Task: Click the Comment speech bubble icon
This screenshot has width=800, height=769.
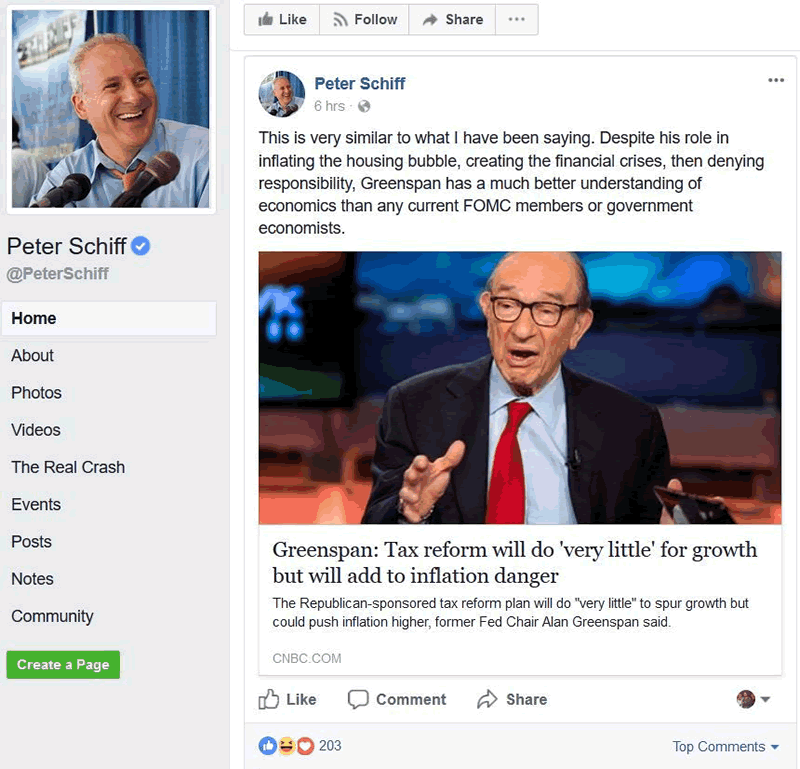Action: click(358, 699)
